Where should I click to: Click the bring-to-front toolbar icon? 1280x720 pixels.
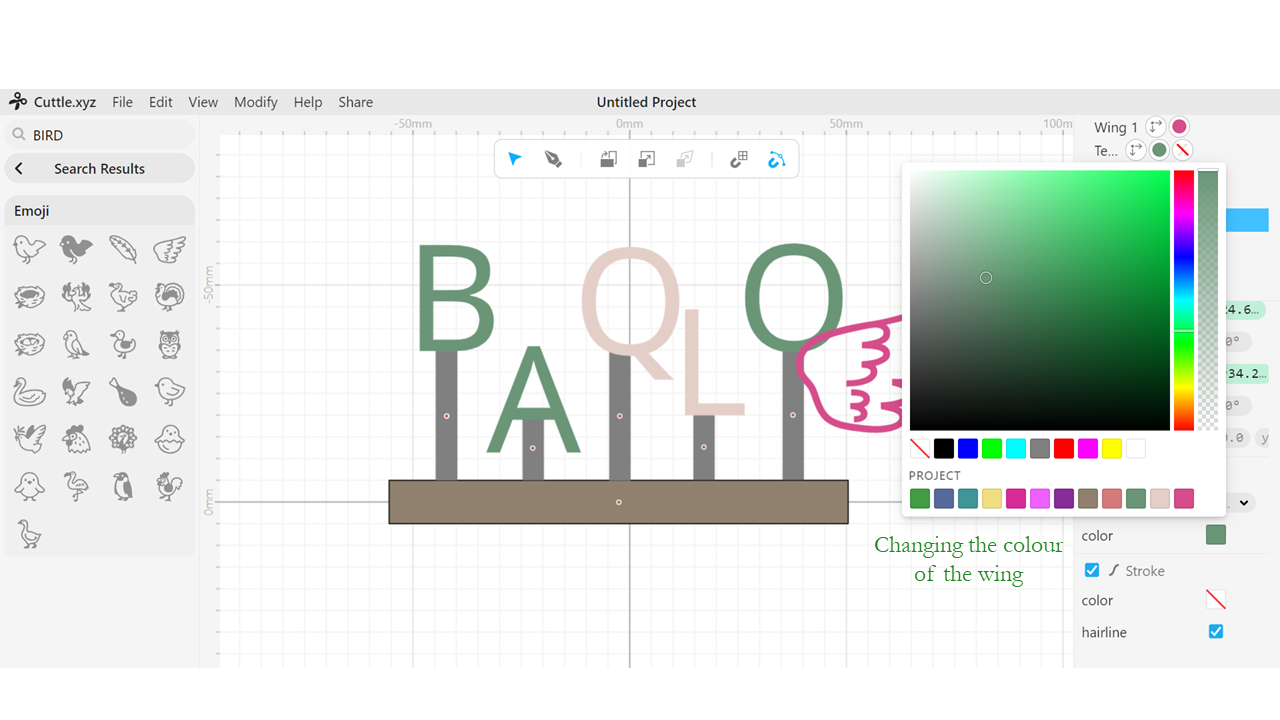pos(608,159)
